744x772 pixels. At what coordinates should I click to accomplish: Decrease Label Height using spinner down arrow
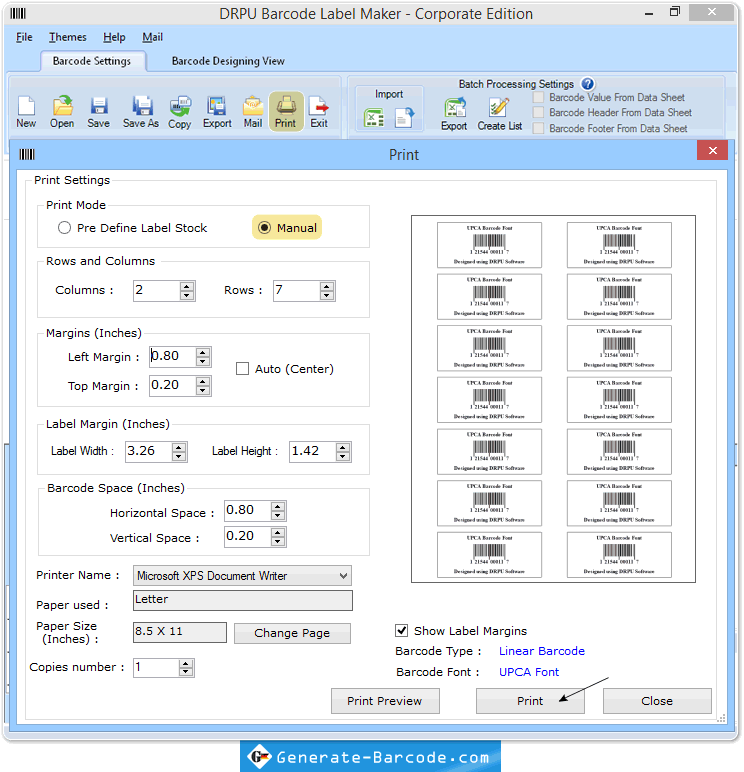click(x=343, y=456)
